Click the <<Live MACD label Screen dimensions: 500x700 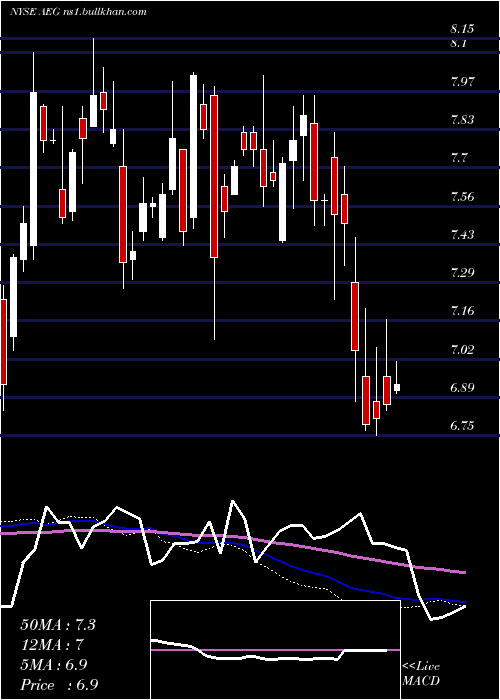click(x=421, y=674)
